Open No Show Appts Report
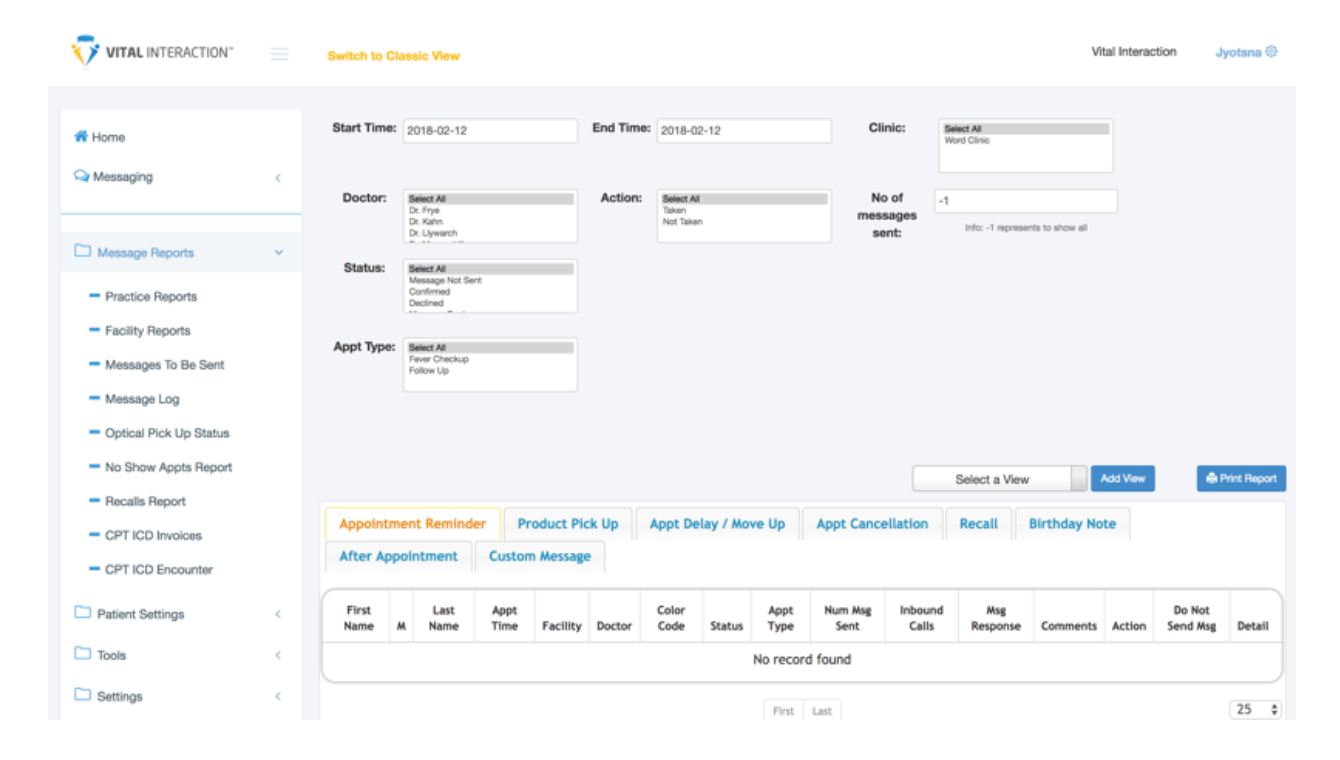 [x=168, y=467]
